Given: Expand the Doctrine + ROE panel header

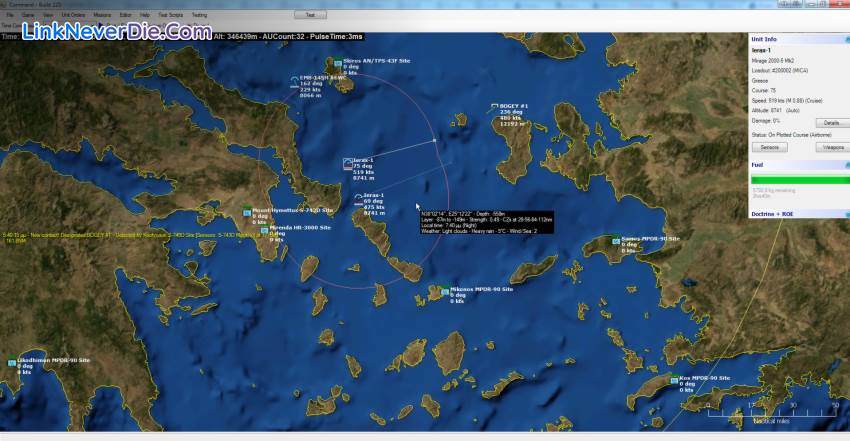Looking at the screenshot, I should [x=799, y=214].
